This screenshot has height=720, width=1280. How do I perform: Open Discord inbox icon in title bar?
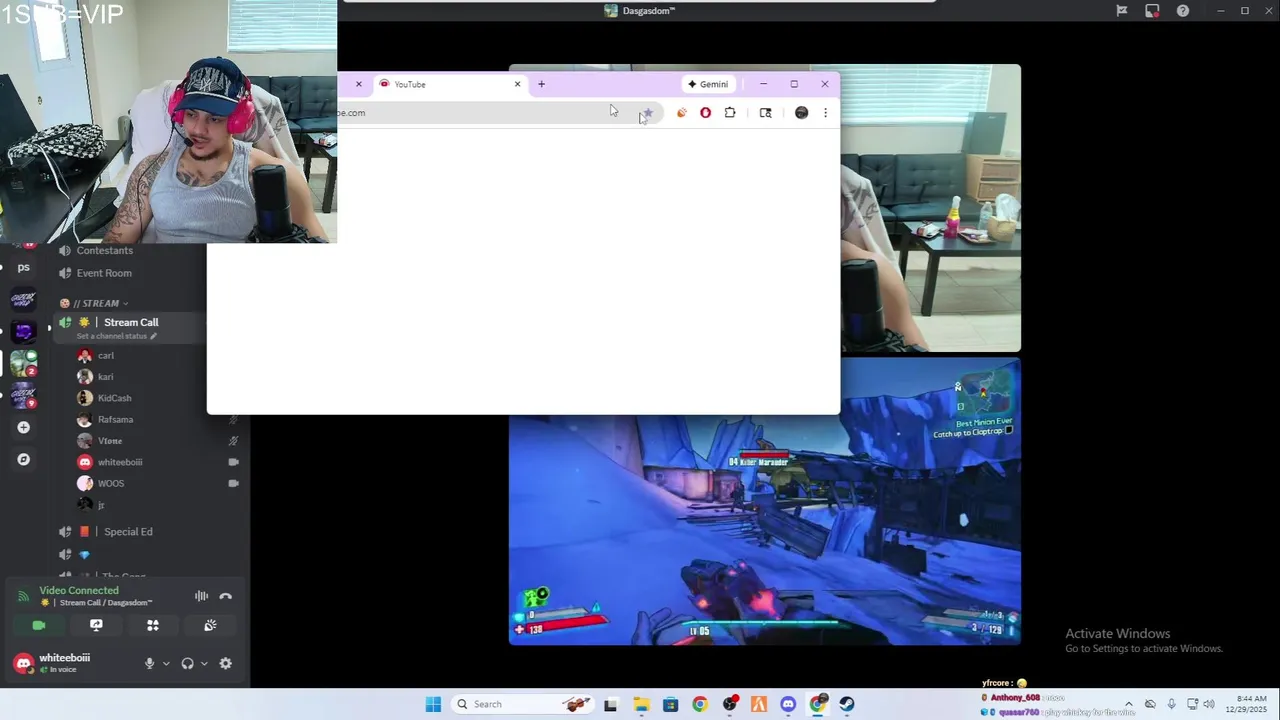1152,11
